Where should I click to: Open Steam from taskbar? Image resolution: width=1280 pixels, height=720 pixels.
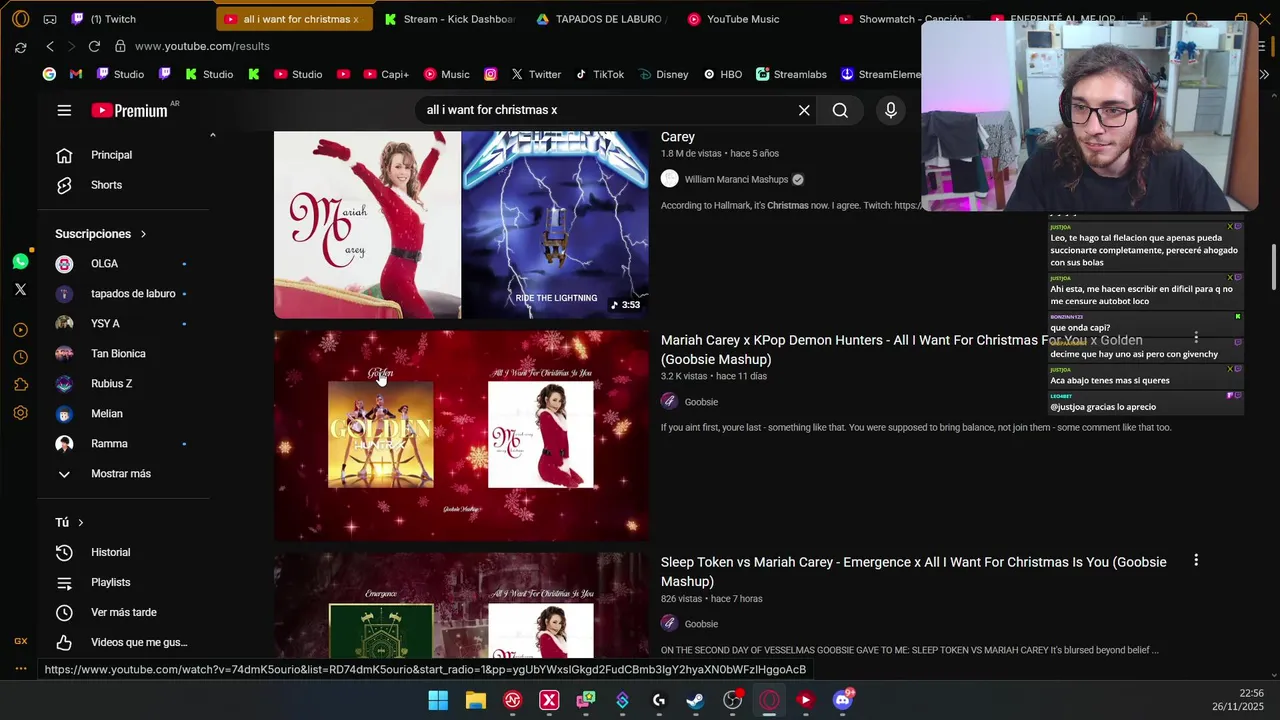click(695, 700)
